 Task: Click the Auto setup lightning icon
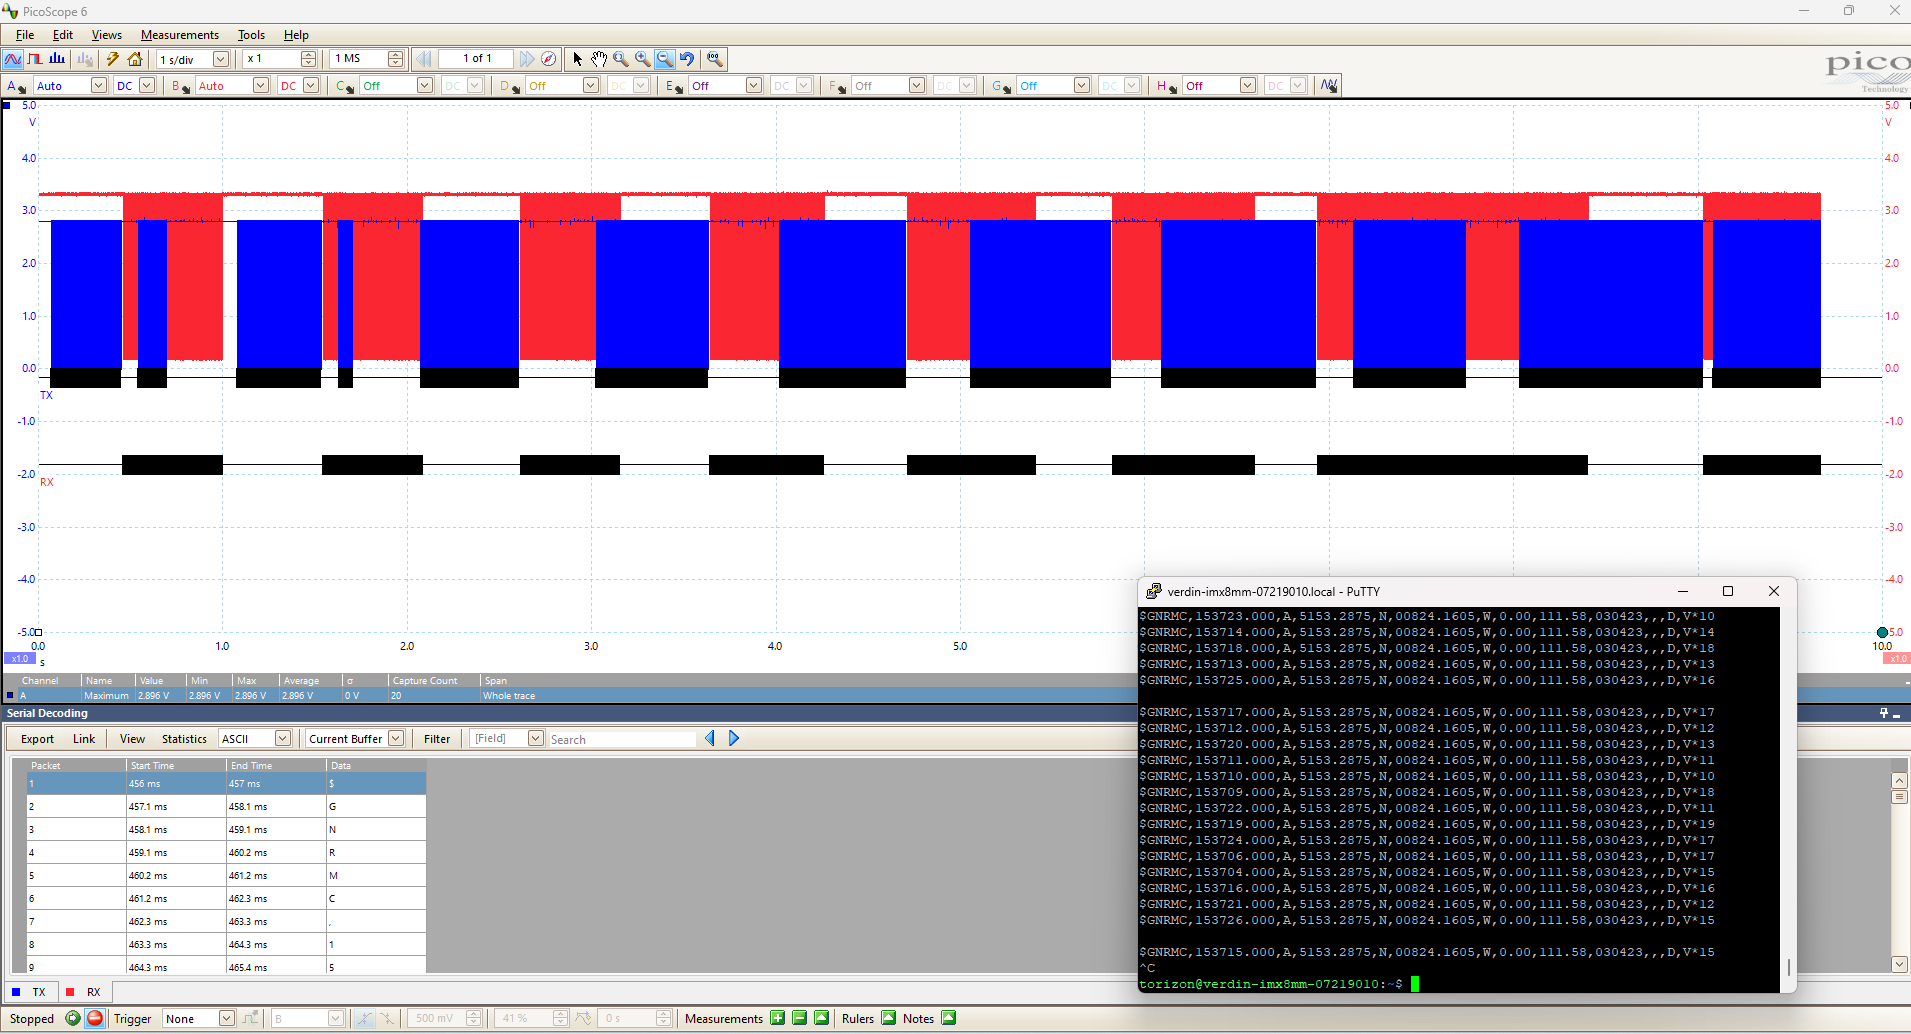[113, 59]
